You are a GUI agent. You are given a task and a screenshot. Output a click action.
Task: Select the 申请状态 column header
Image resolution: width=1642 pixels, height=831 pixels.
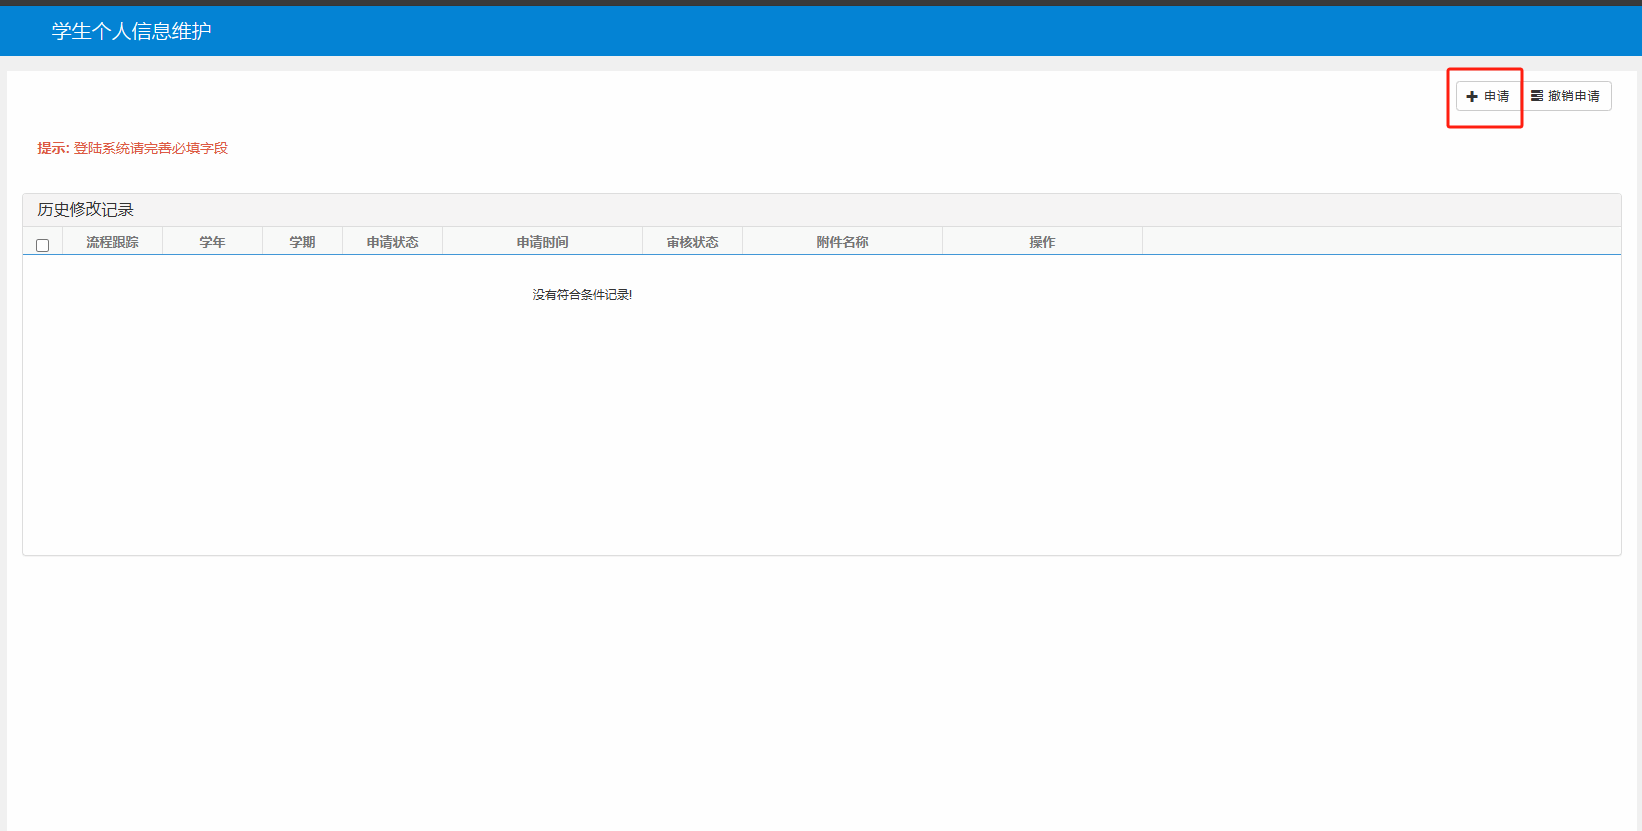392,242
